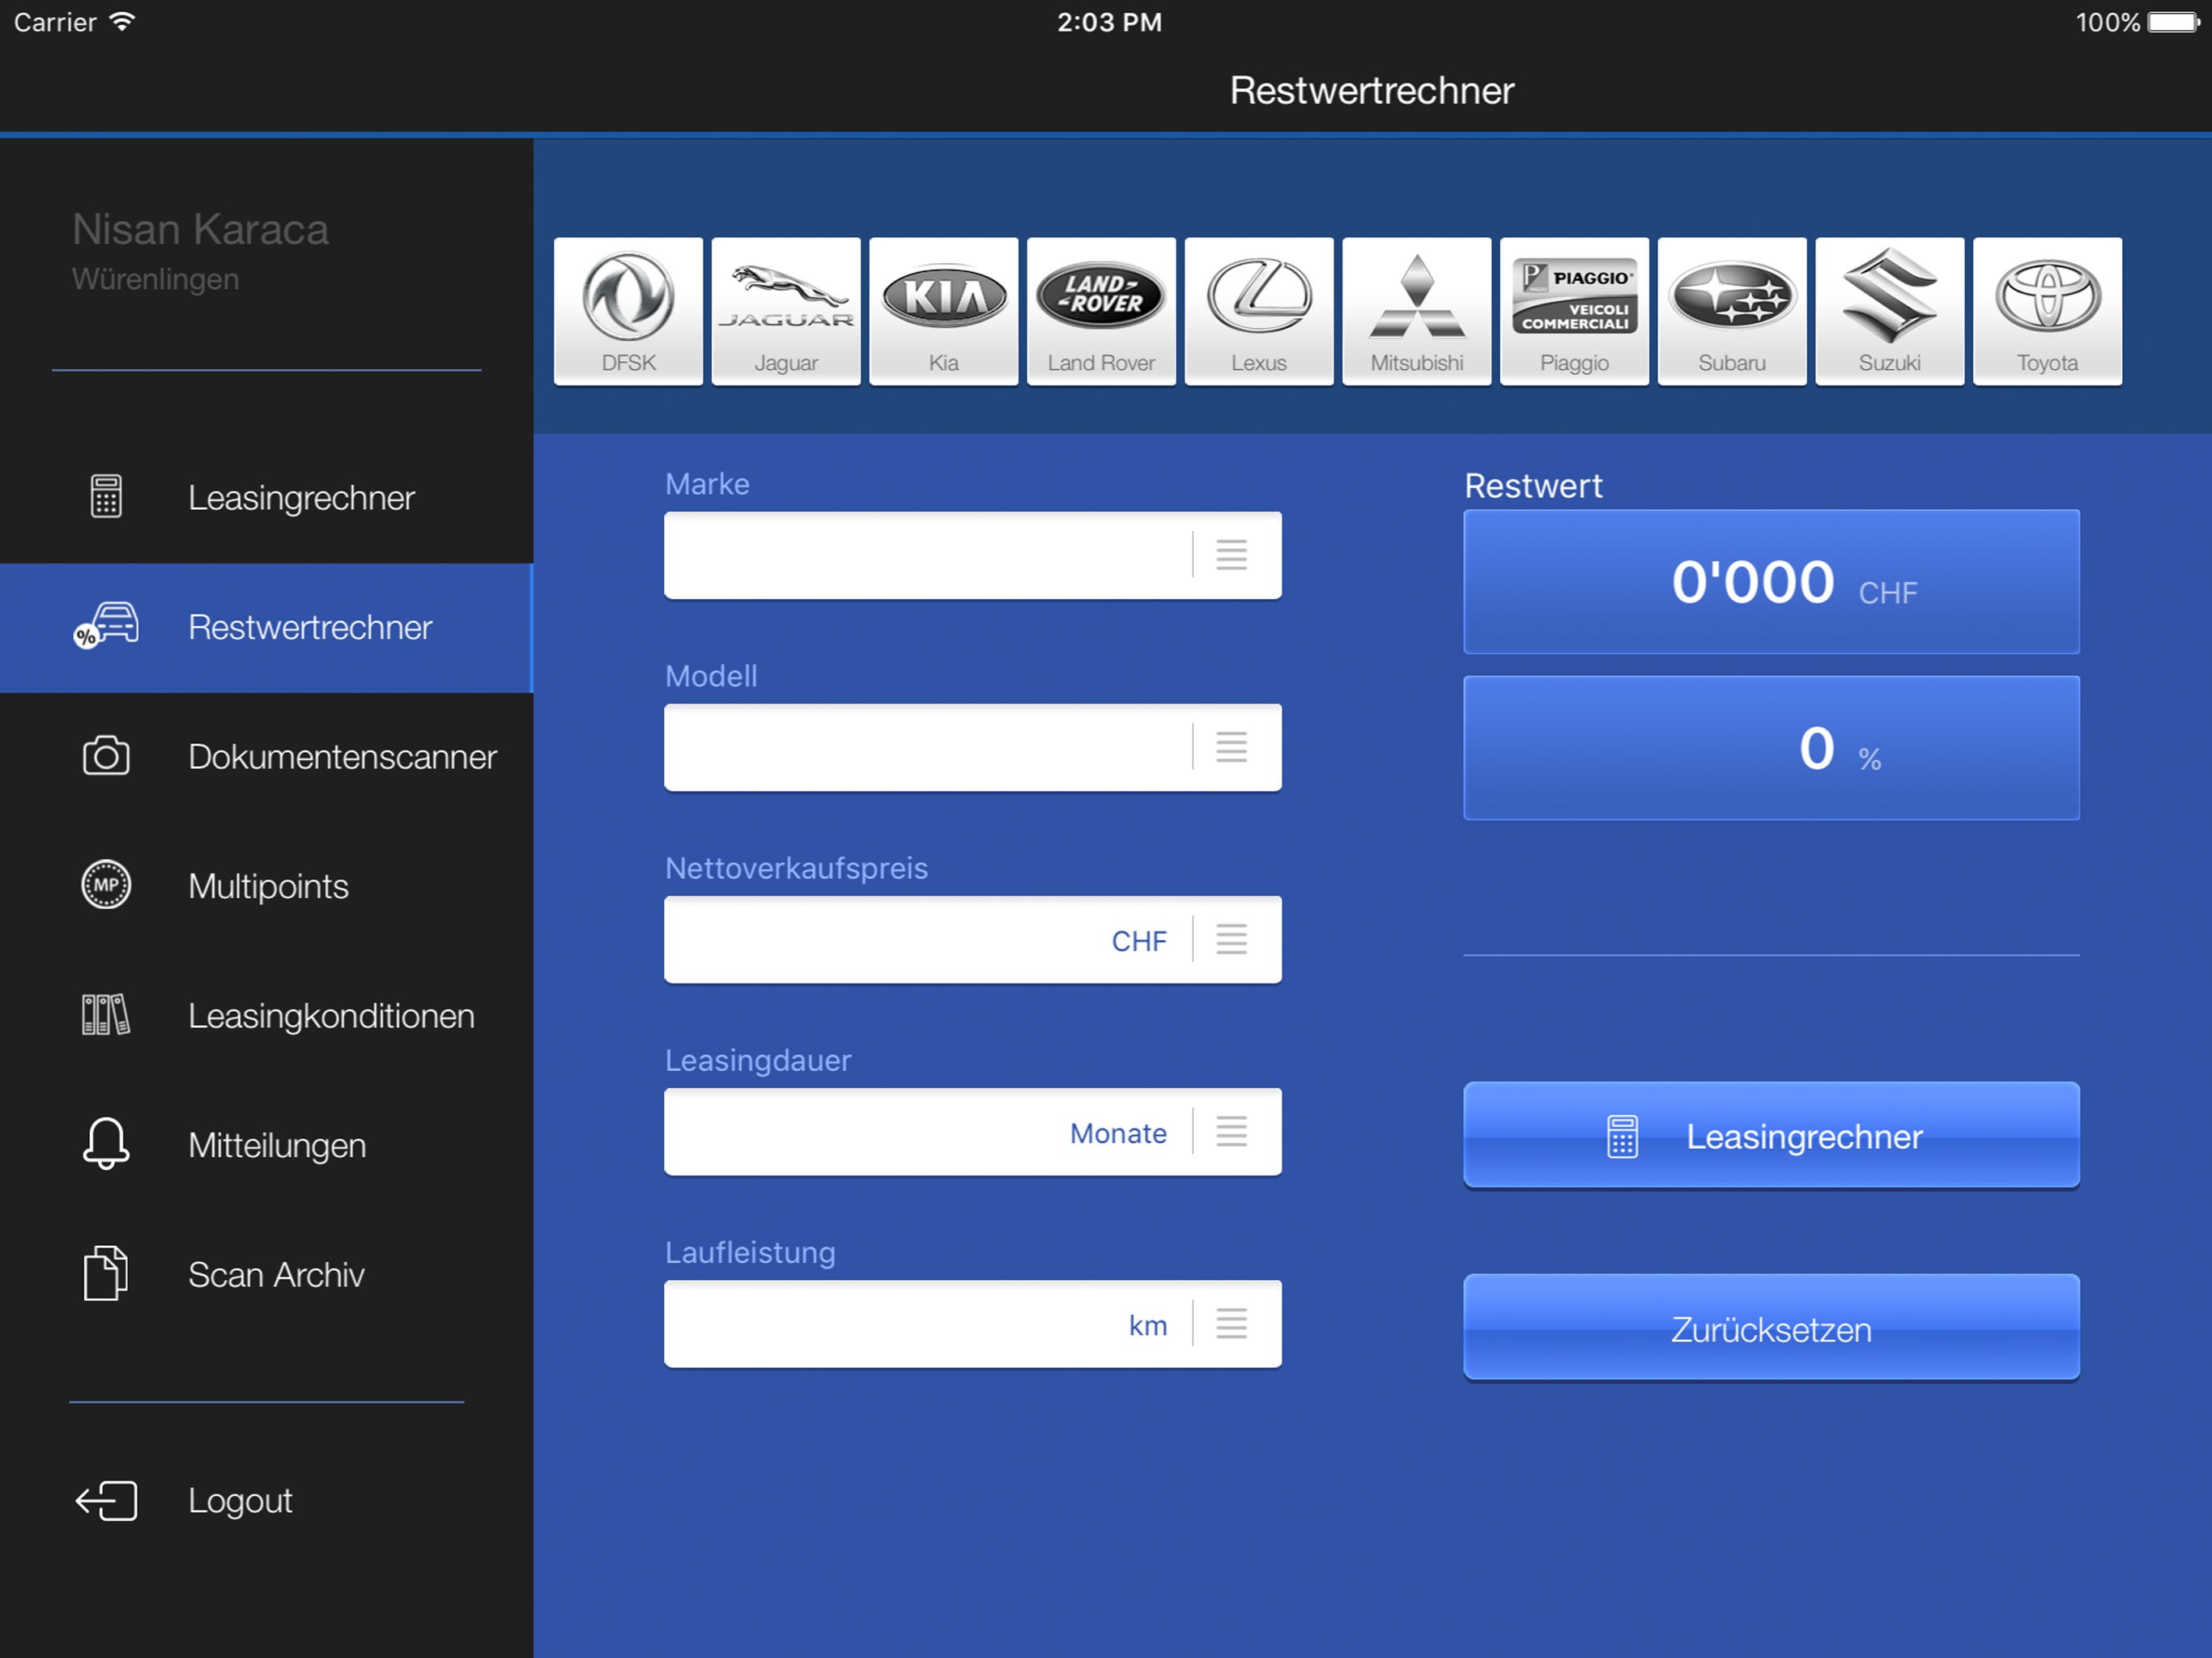Open the Restwertrechner sidebar menu item
Image resolution: width=2212 pixels, height=1658 pixels.
(266, 628)
